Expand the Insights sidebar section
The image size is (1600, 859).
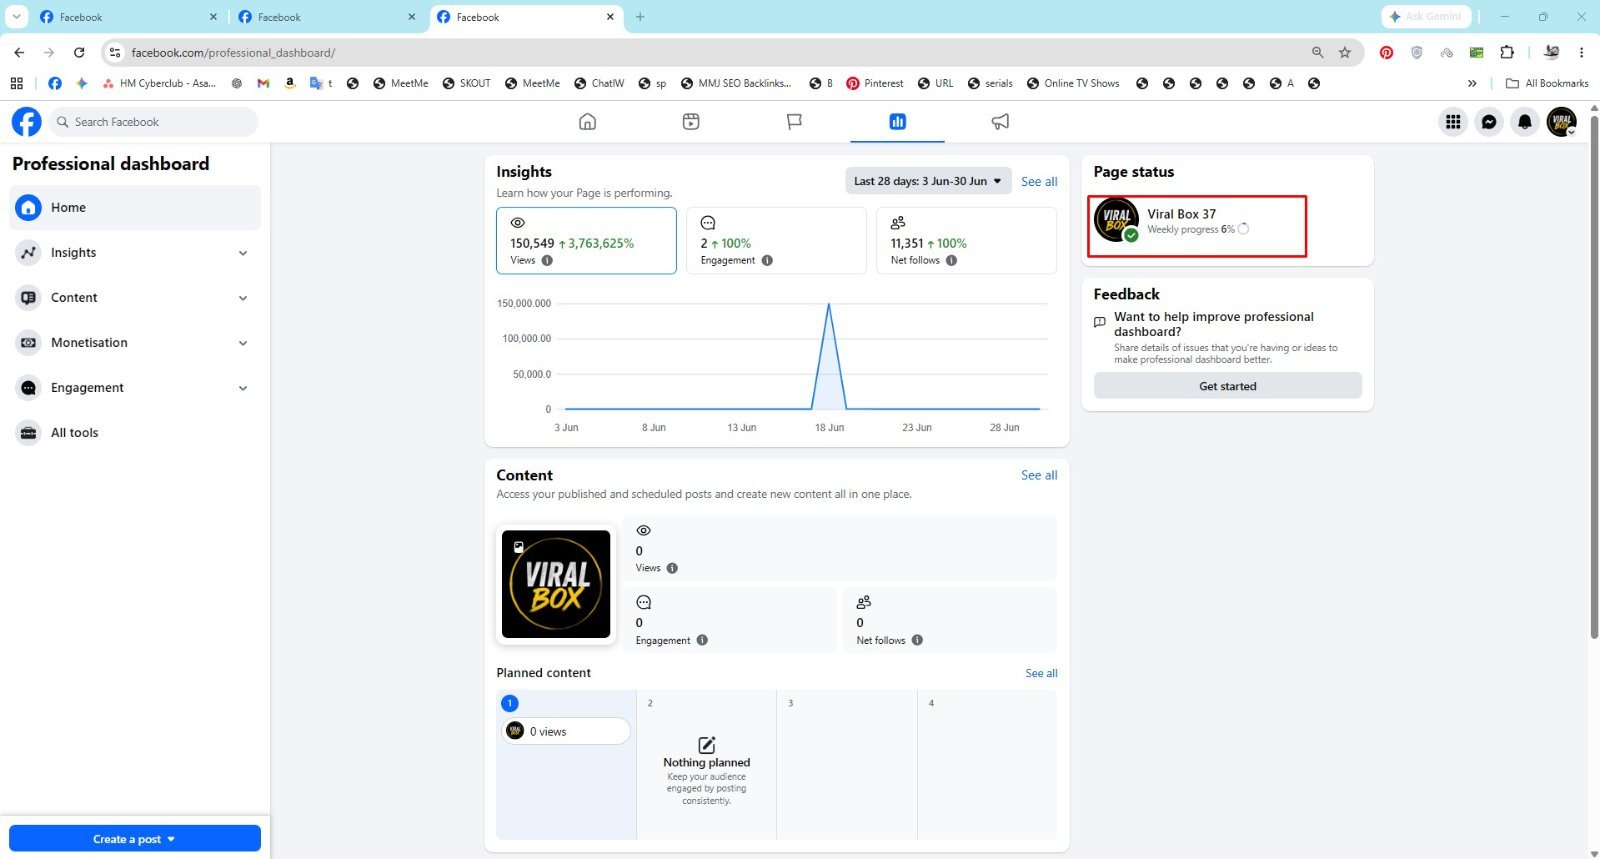pos(135,253)
